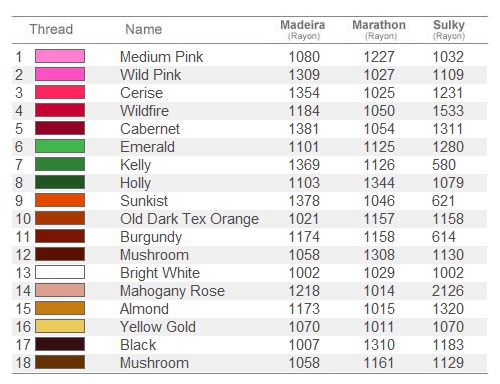Click Madeira code 1369 for Kelly

[304, 165]
